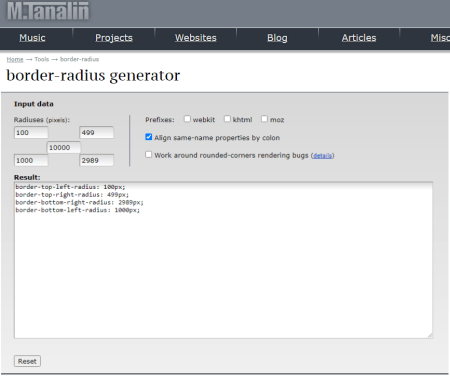450x378 pixels.
Task: Click the border-radius generator heading
Action: (x=93, y=76)
